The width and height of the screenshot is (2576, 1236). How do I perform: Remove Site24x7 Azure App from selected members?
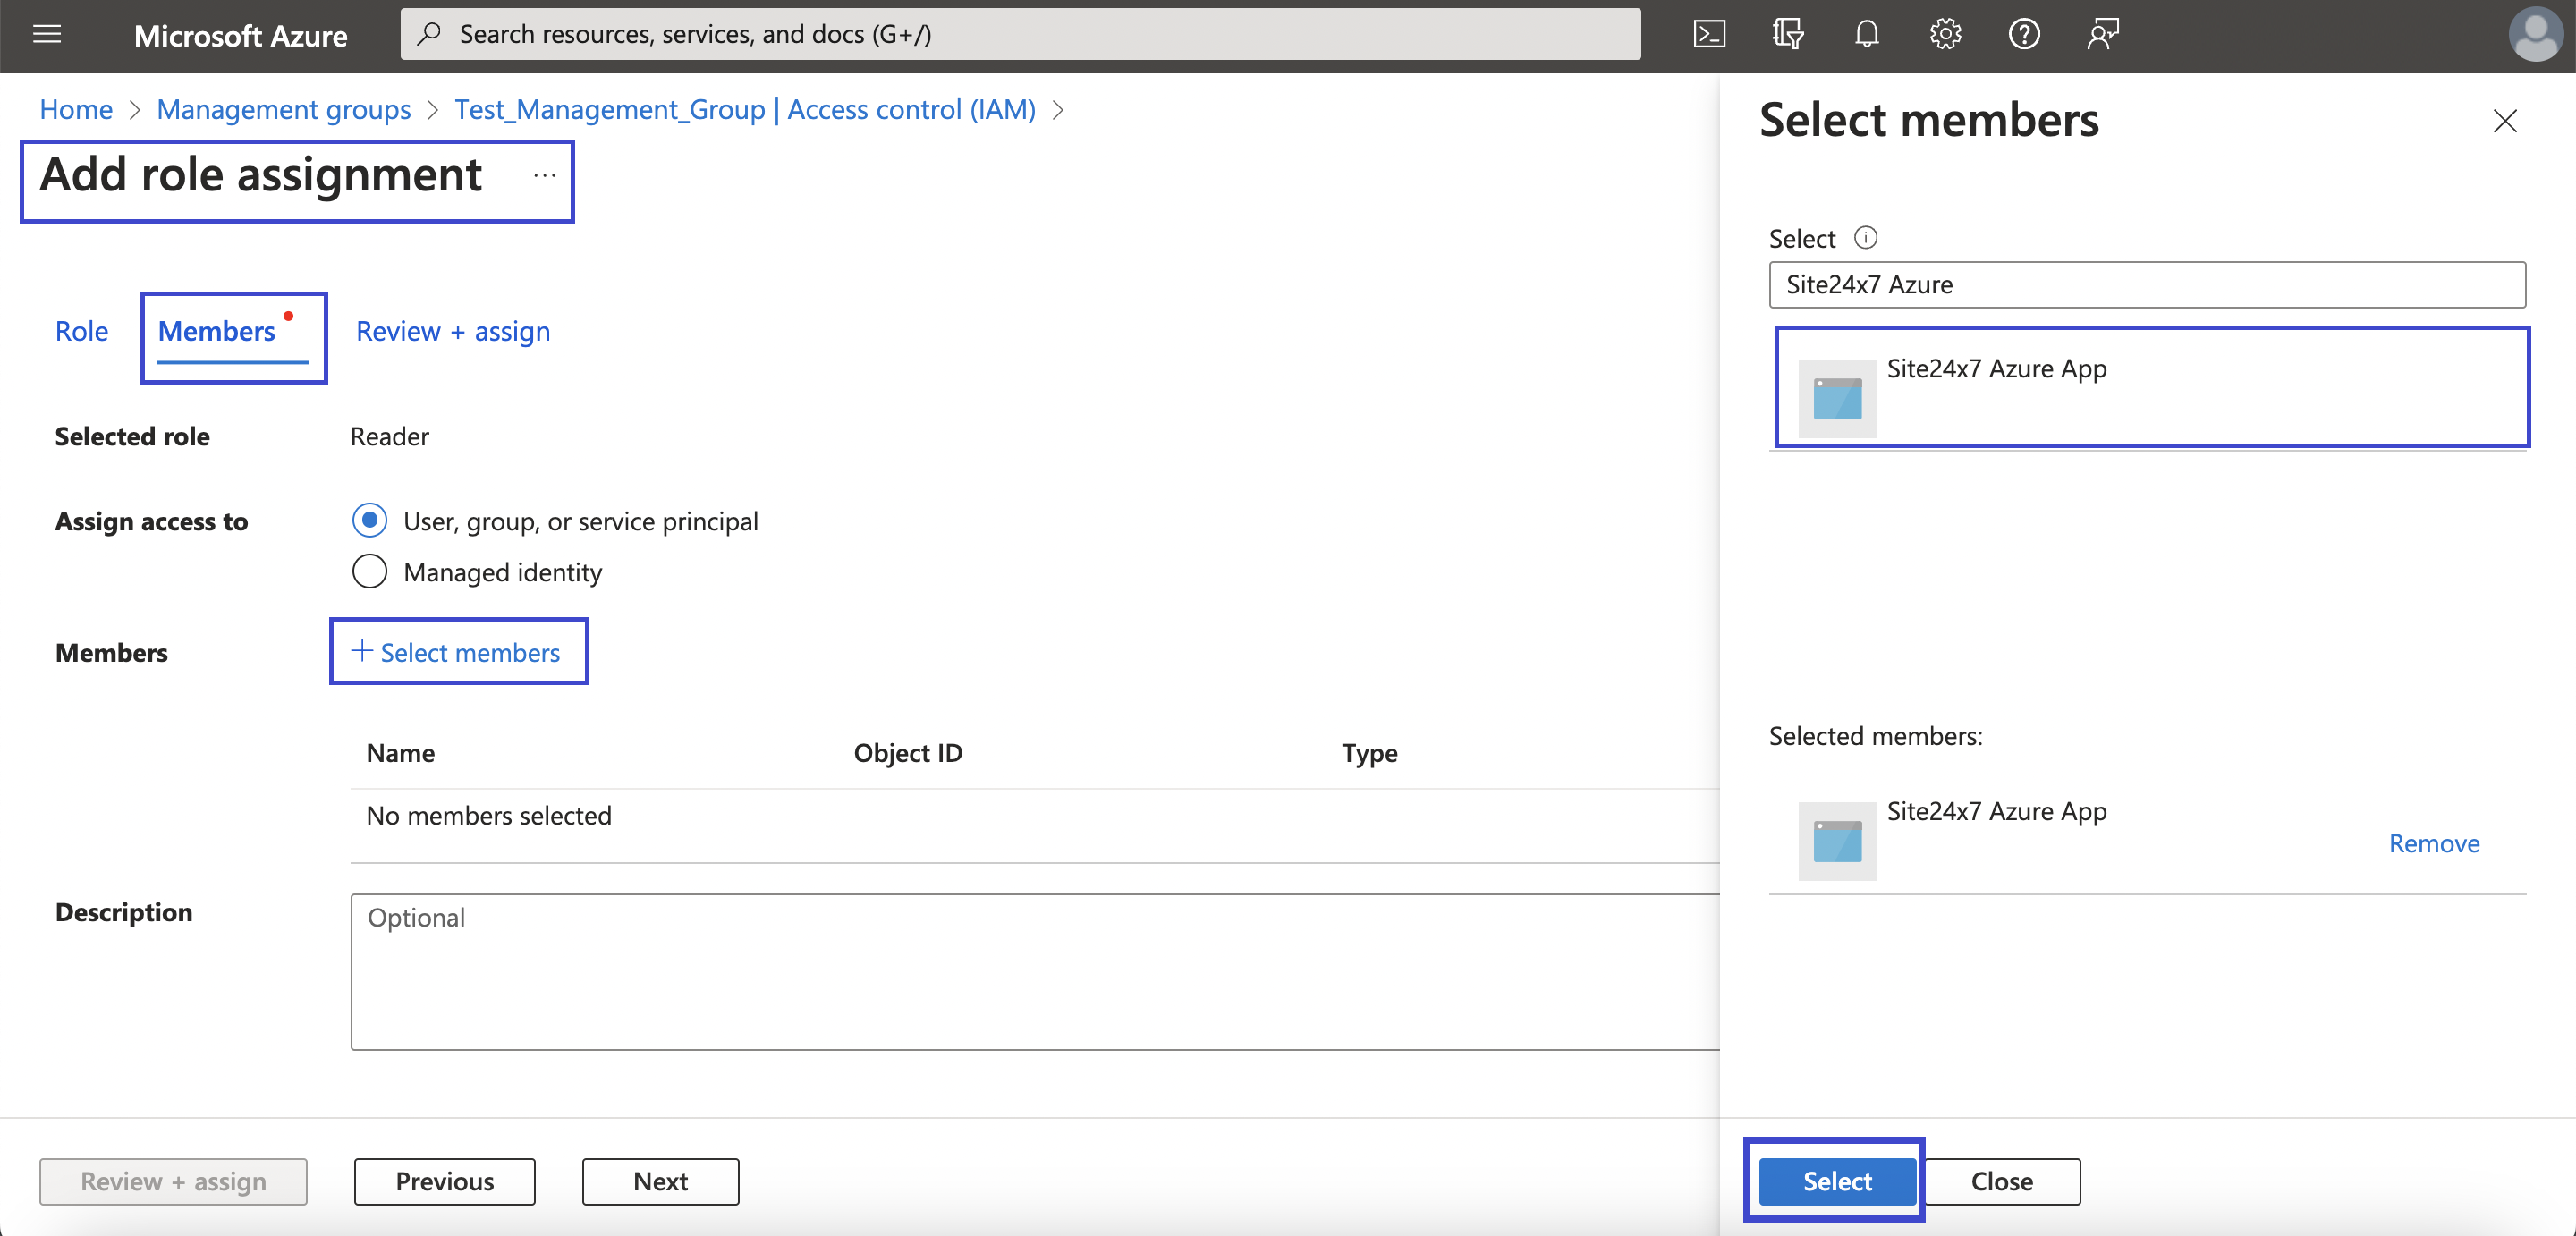tap(2434, 843)
